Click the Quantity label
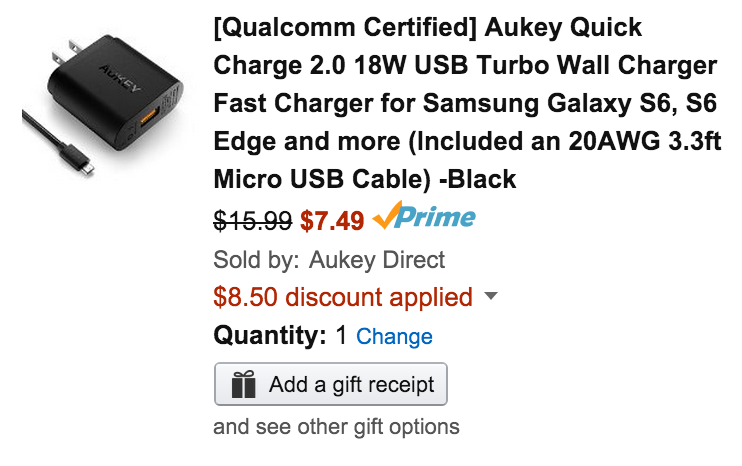 click(270, 335)
